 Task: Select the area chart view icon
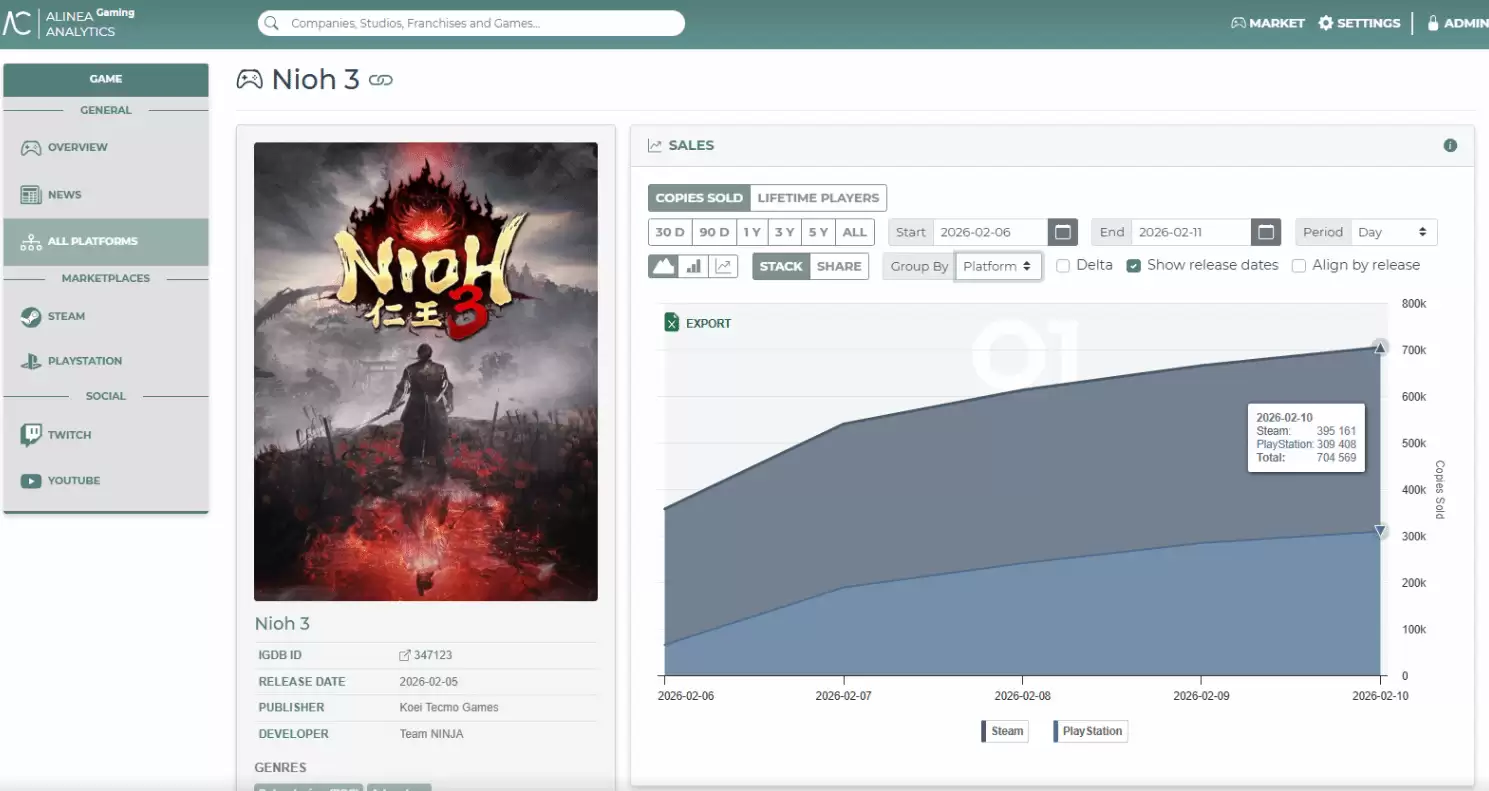(x=663, y=266)
